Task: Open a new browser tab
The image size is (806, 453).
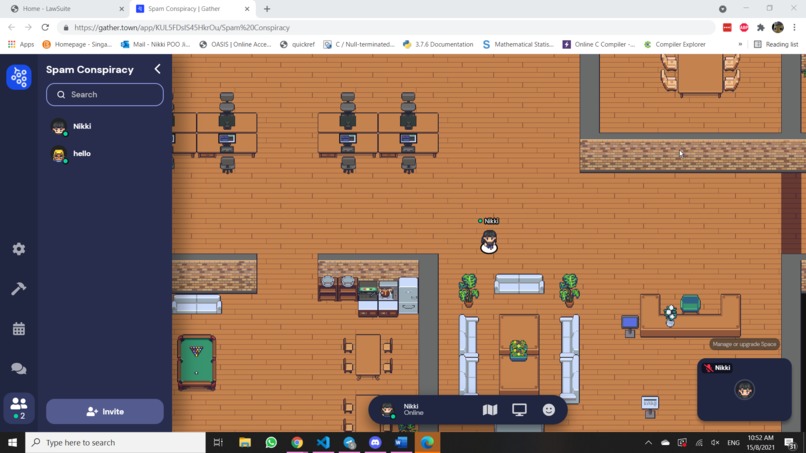Action: [267, 9]
